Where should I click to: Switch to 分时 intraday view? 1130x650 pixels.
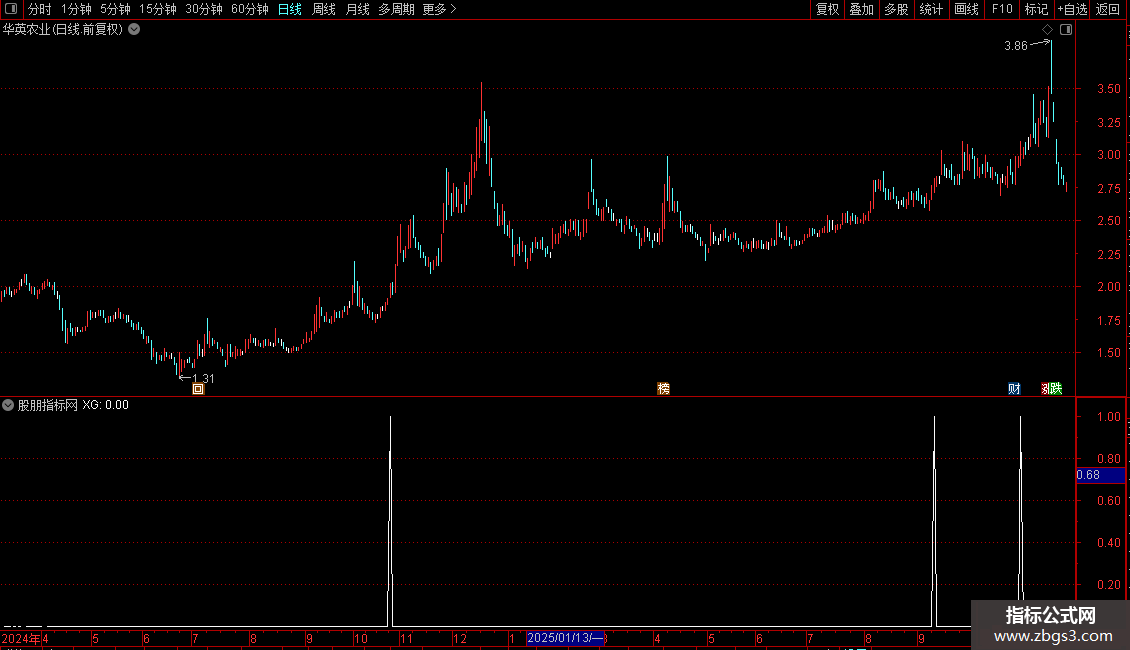(x=40, y=9)
